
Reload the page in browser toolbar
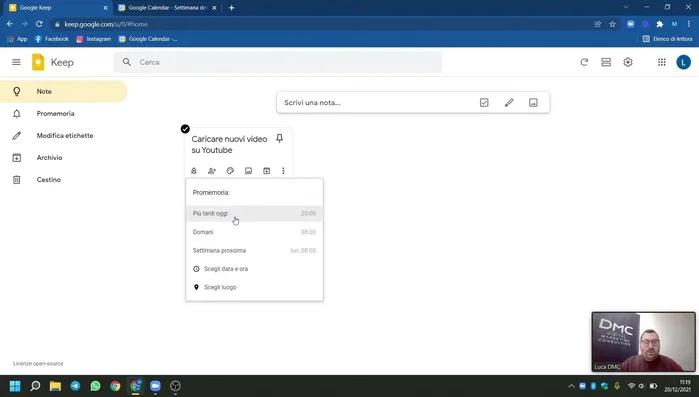39,24
